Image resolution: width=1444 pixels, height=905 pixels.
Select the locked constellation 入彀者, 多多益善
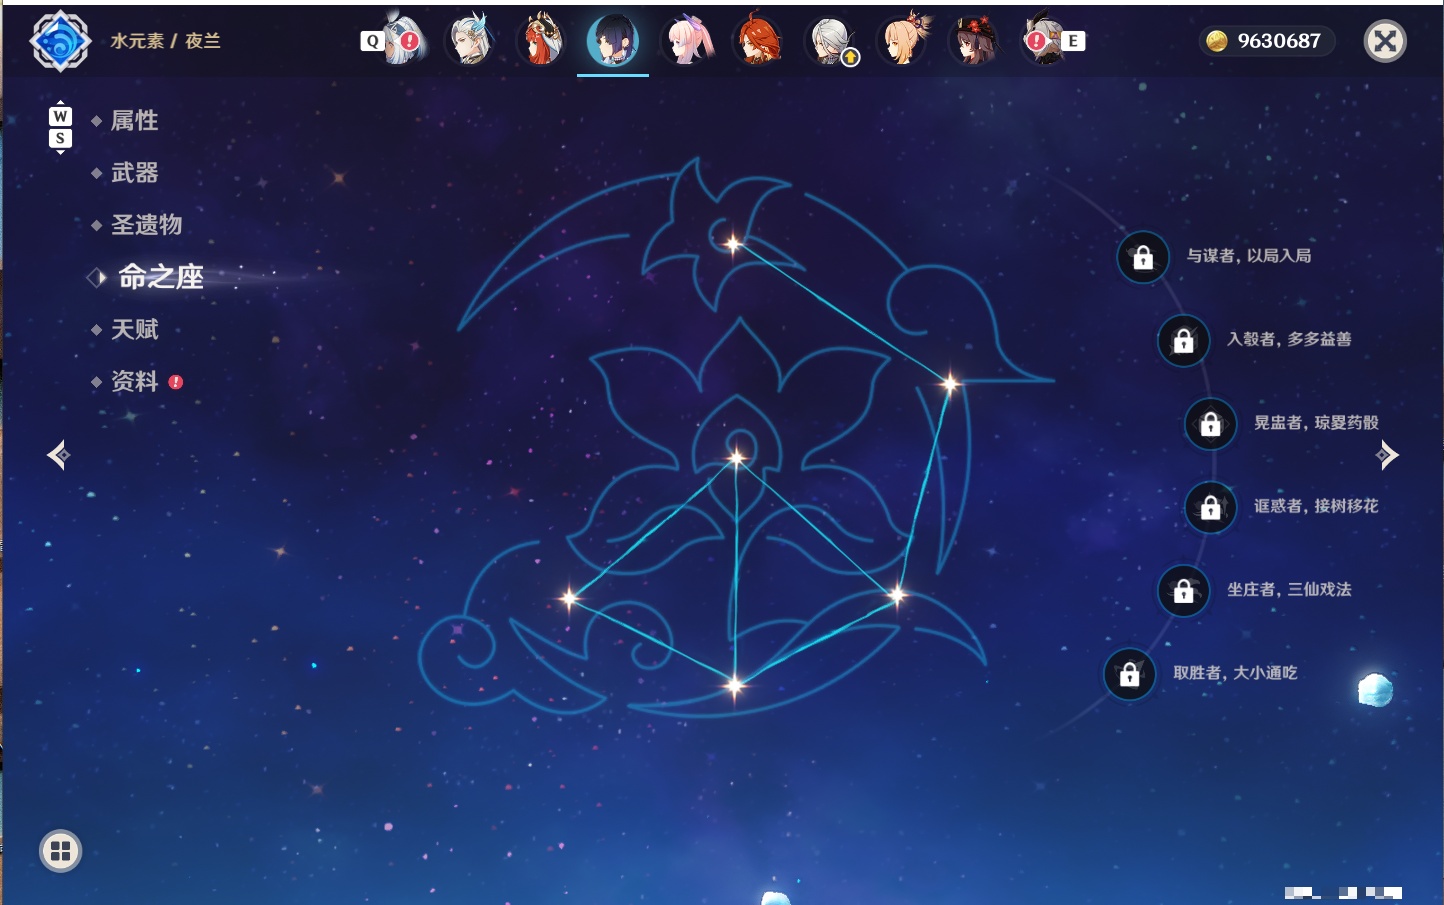tap(1184, 340)
